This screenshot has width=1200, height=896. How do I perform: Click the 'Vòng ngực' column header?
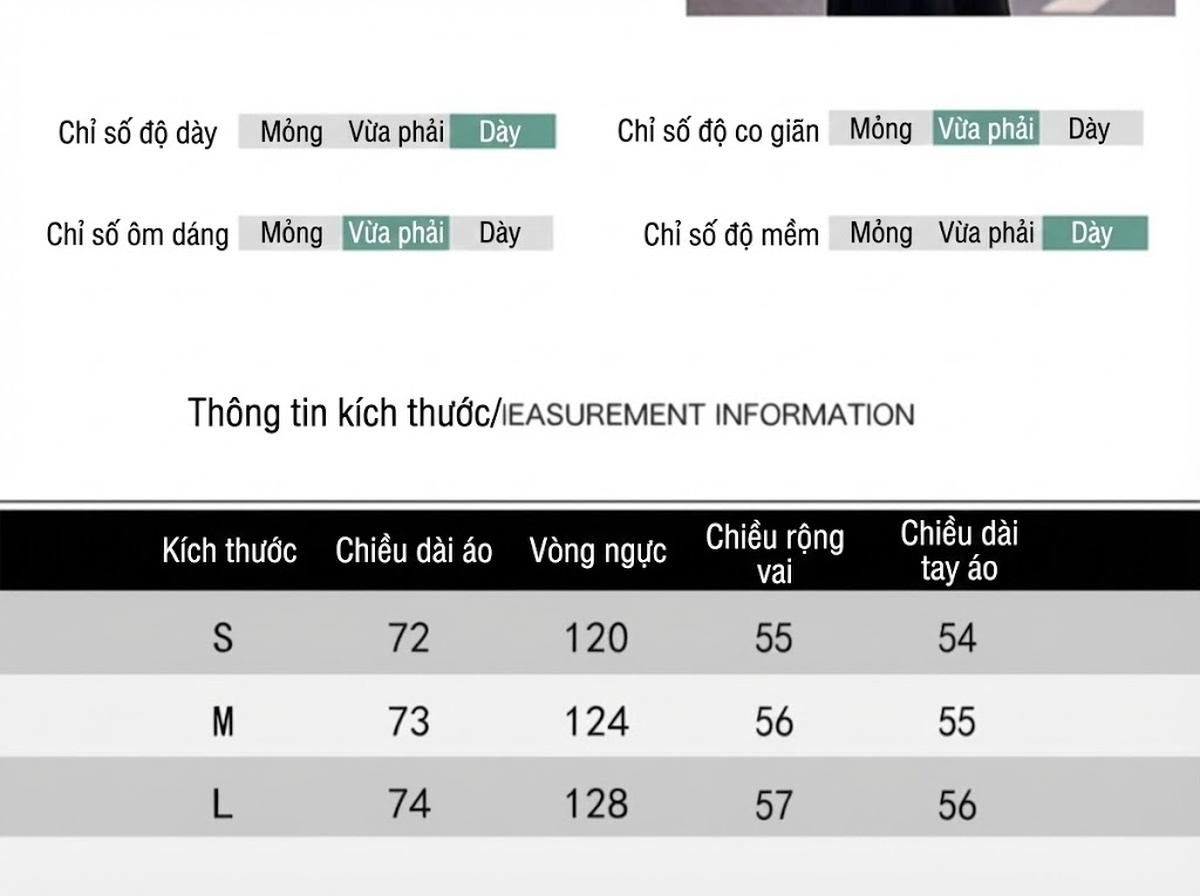click(x=598, y=551)
